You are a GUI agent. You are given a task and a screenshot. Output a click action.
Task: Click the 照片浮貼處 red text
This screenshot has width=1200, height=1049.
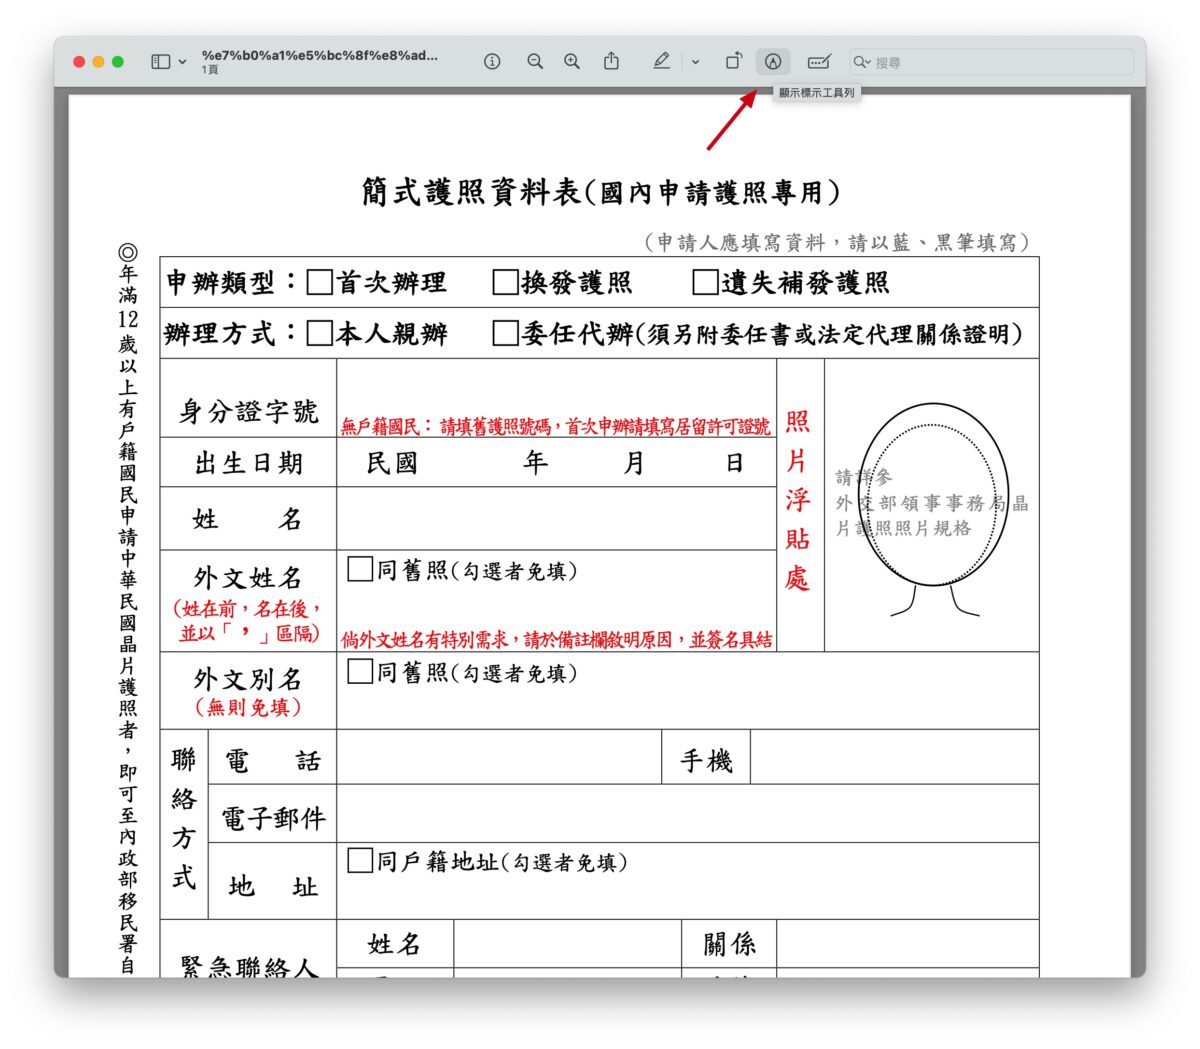pos(797,500)
